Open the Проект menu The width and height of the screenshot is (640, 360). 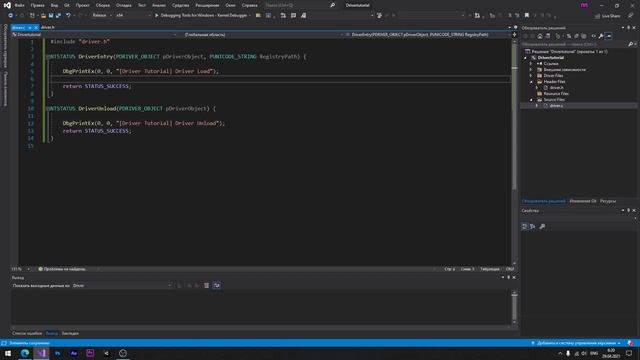(x=82, y=5)
